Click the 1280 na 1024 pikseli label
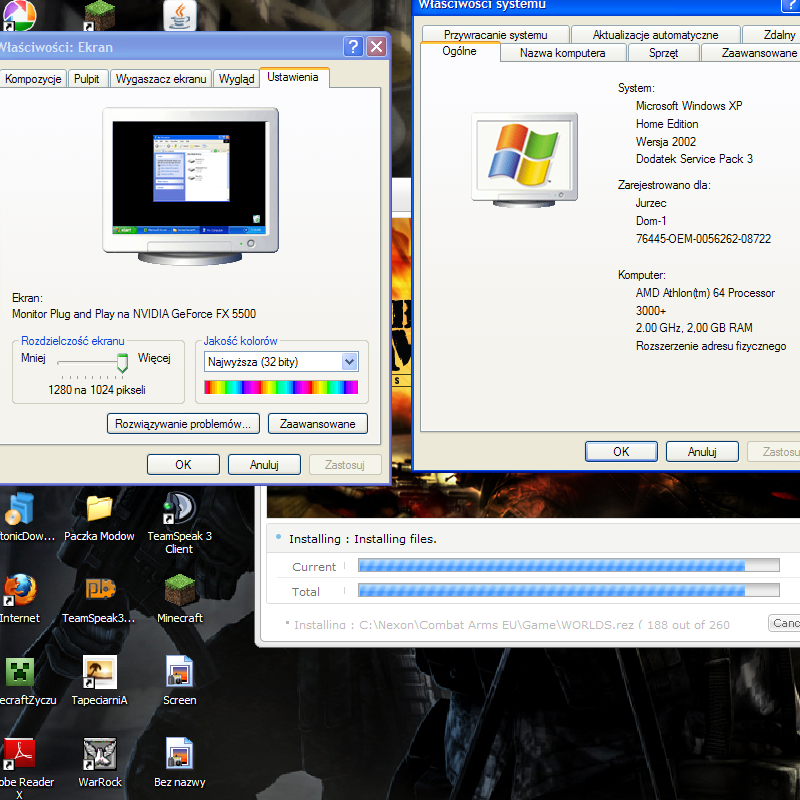 coord(97,390)
